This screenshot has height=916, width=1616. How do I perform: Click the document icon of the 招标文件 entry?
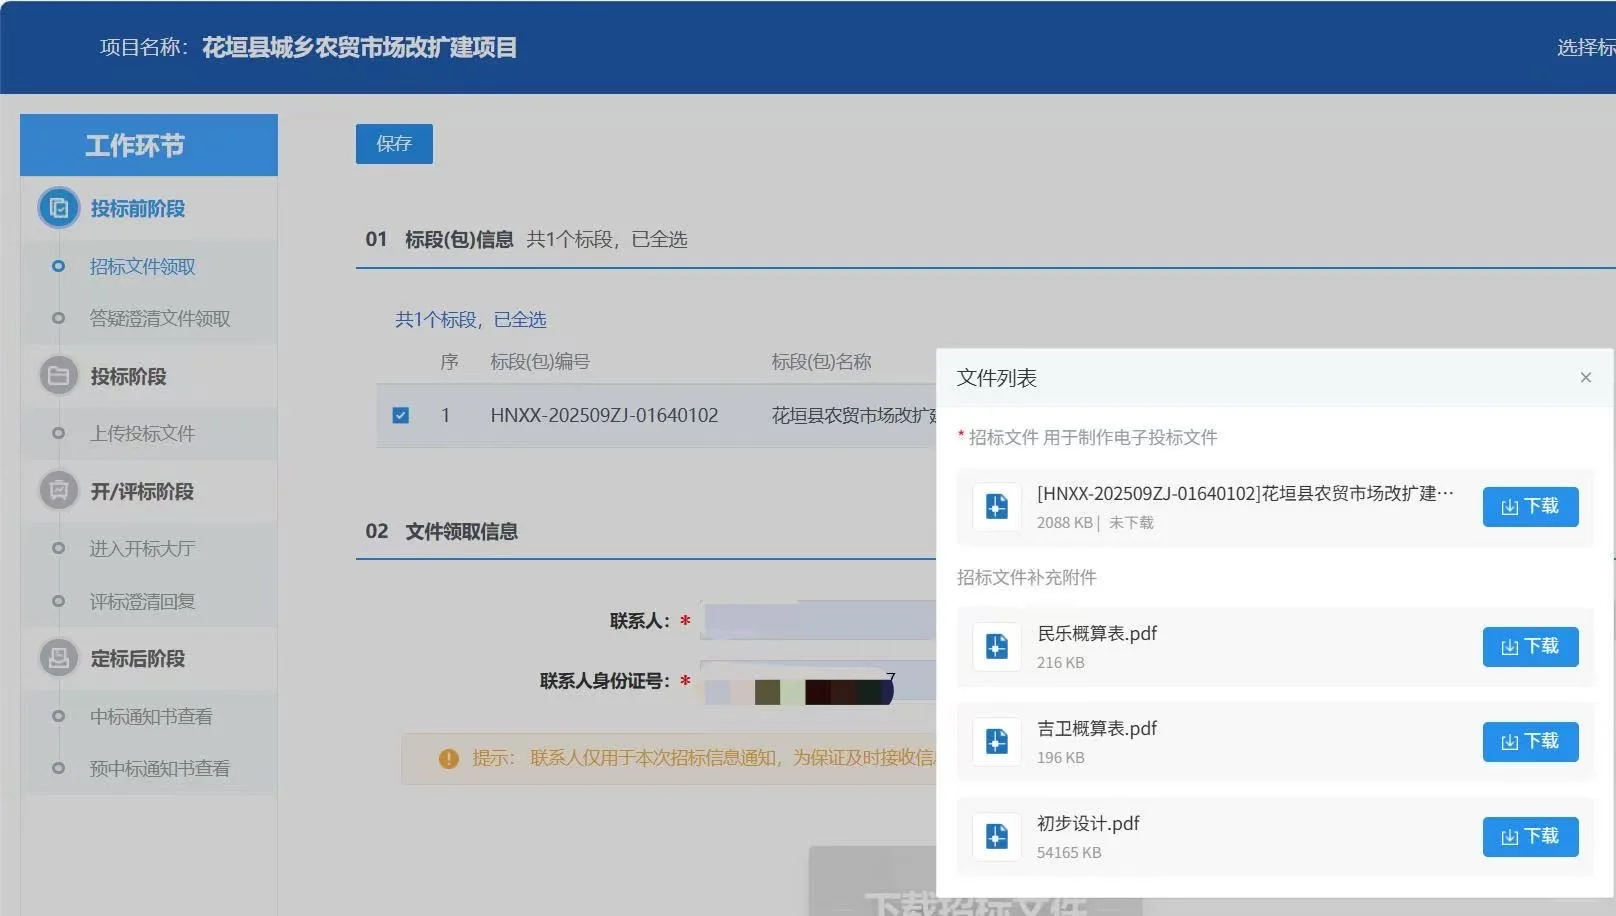click(x=996, y=506)
